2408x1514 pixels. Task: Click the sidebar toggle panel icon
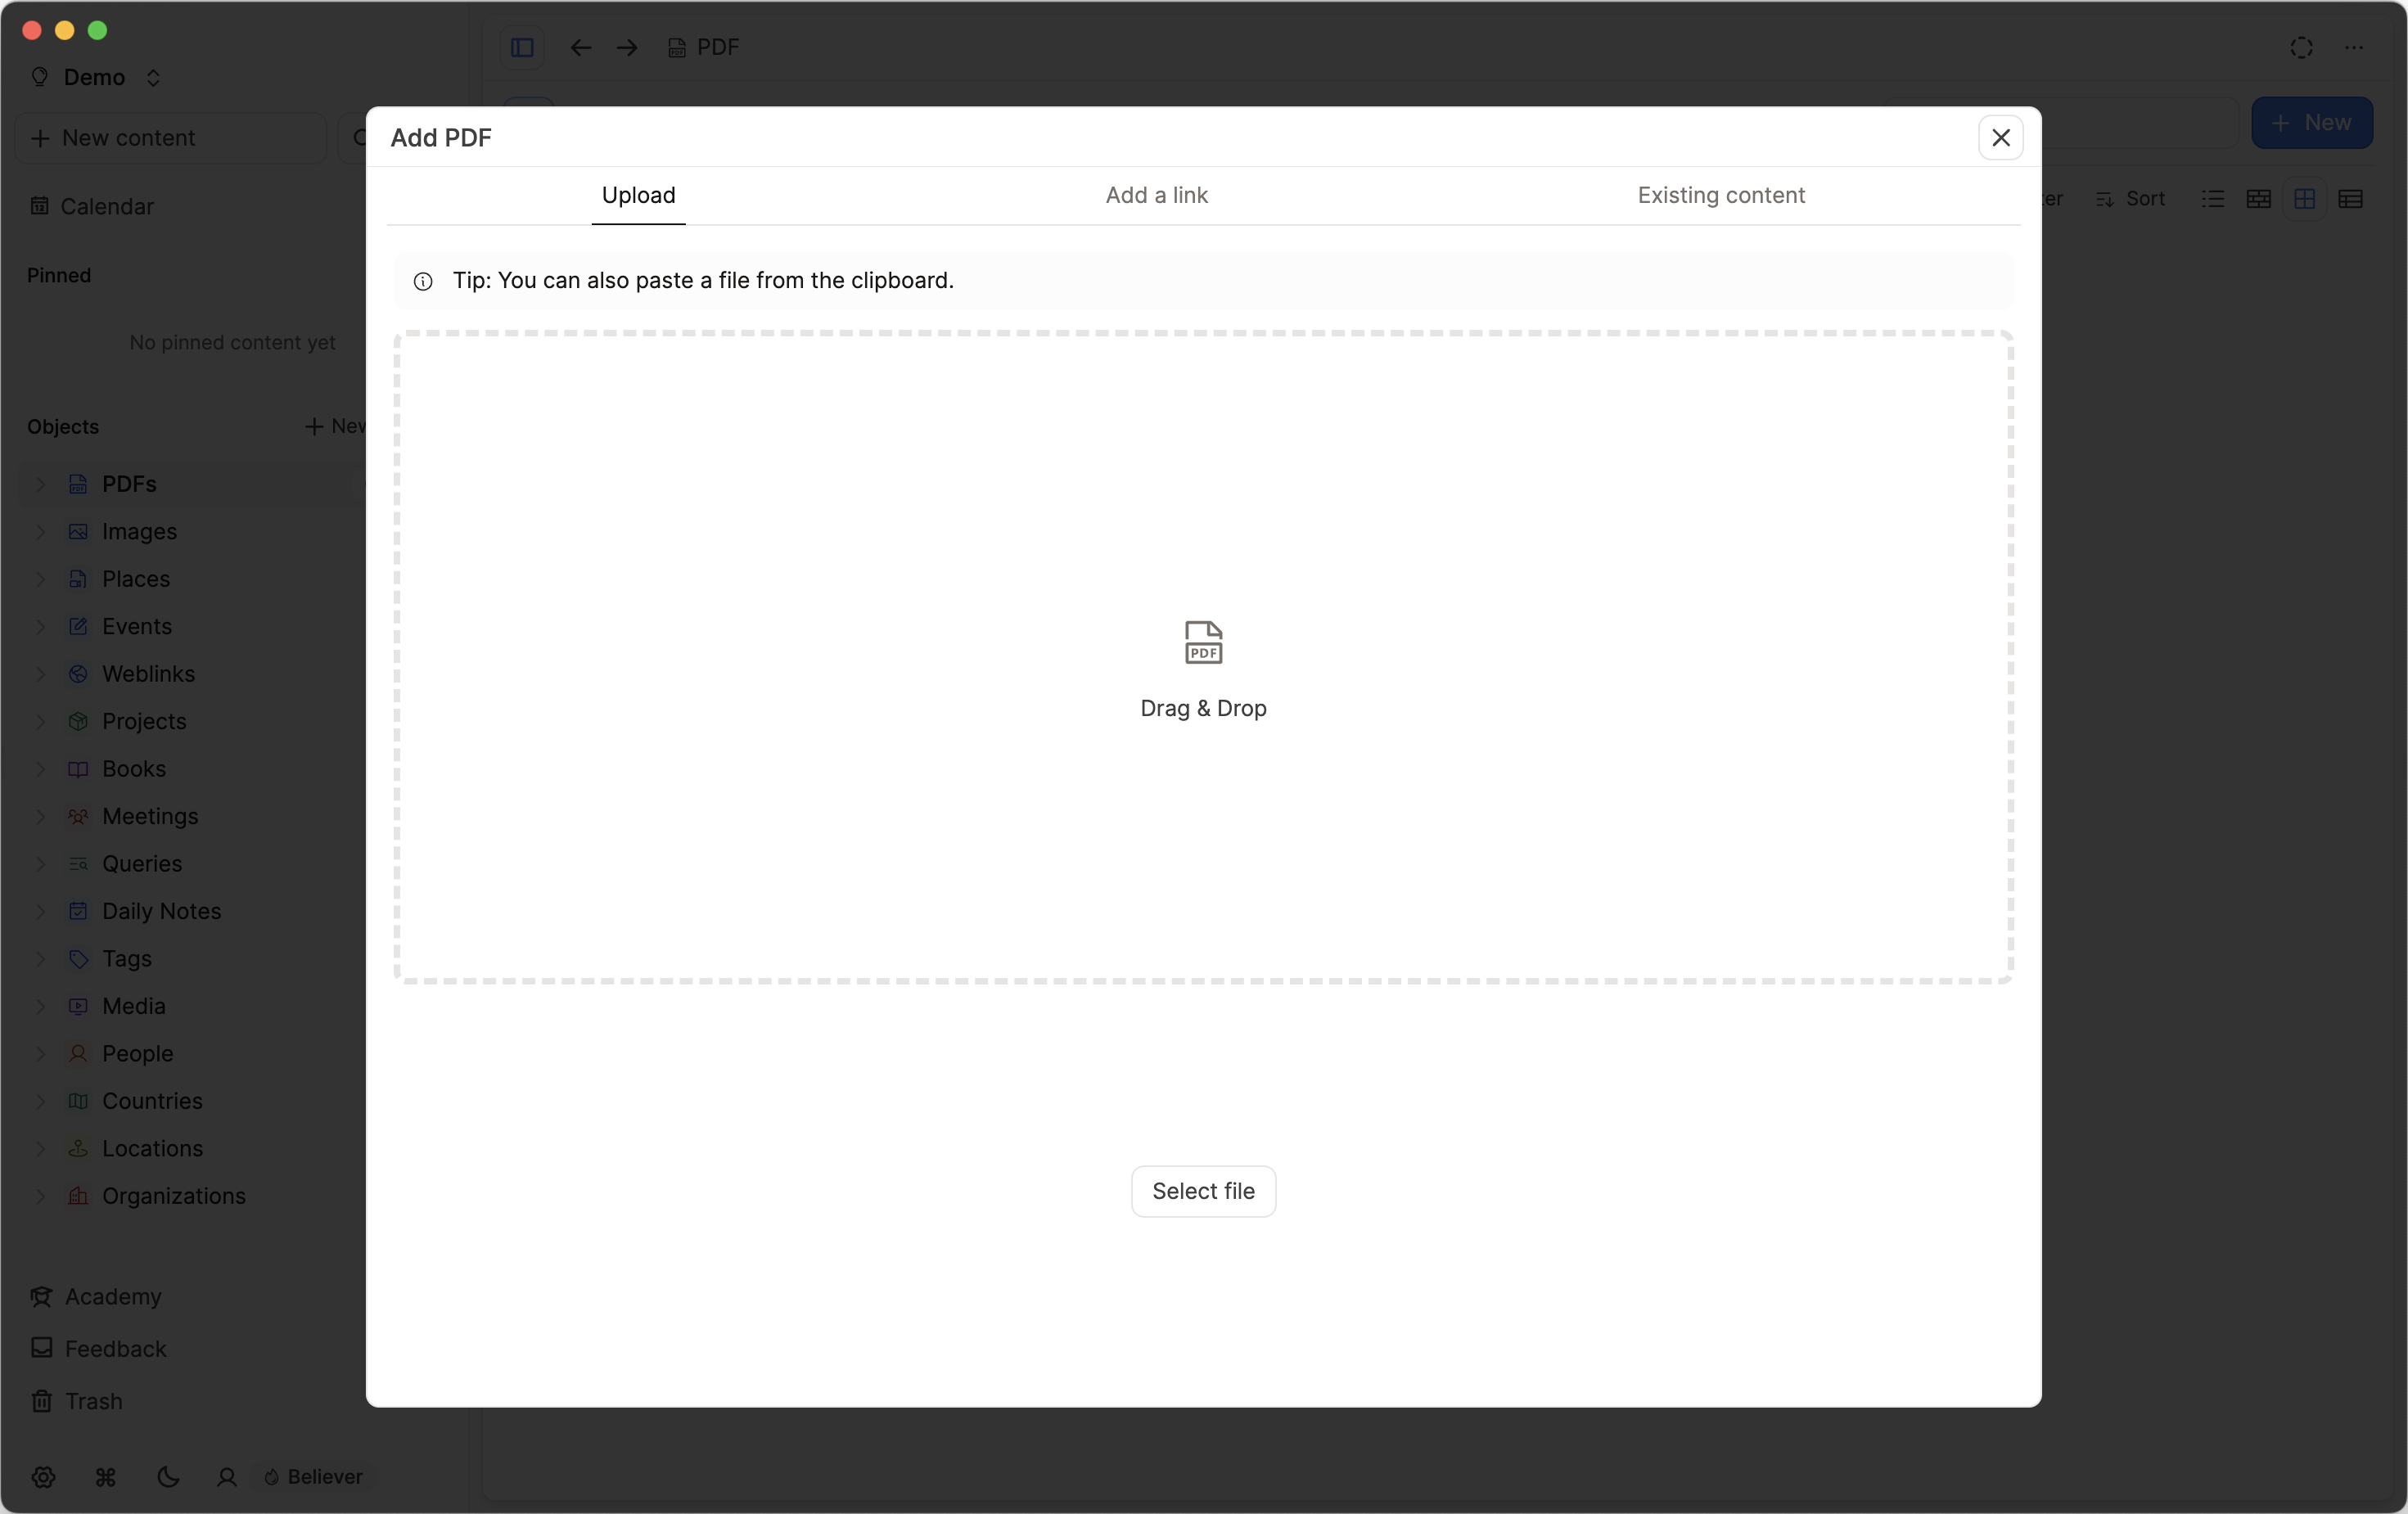click(x=521, y=47)
